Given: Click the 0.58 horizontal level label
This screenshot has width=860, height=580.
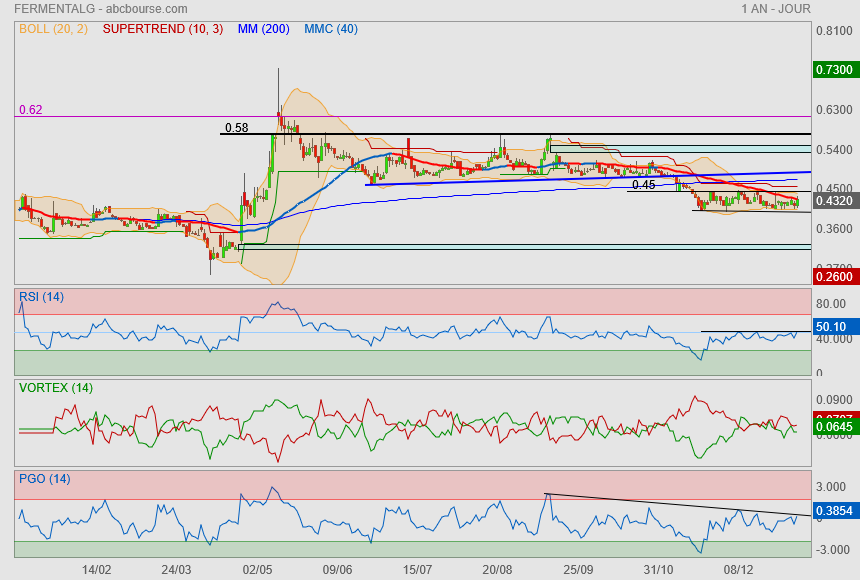Looking at the screenshot, I should [x=236, y=128].
